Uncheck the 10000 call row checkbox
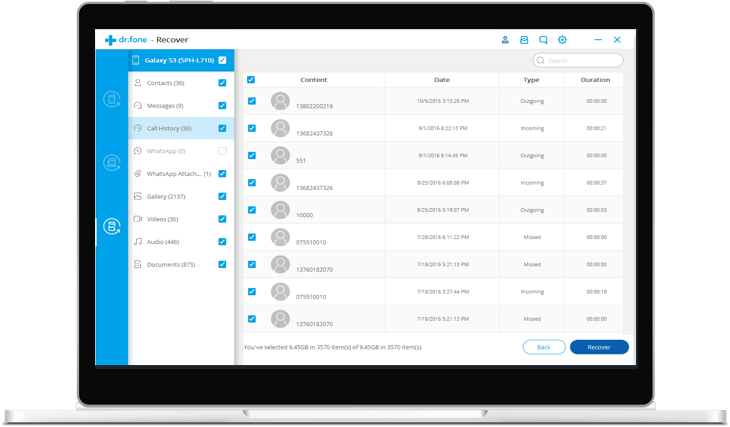 [x=252, y=210]
